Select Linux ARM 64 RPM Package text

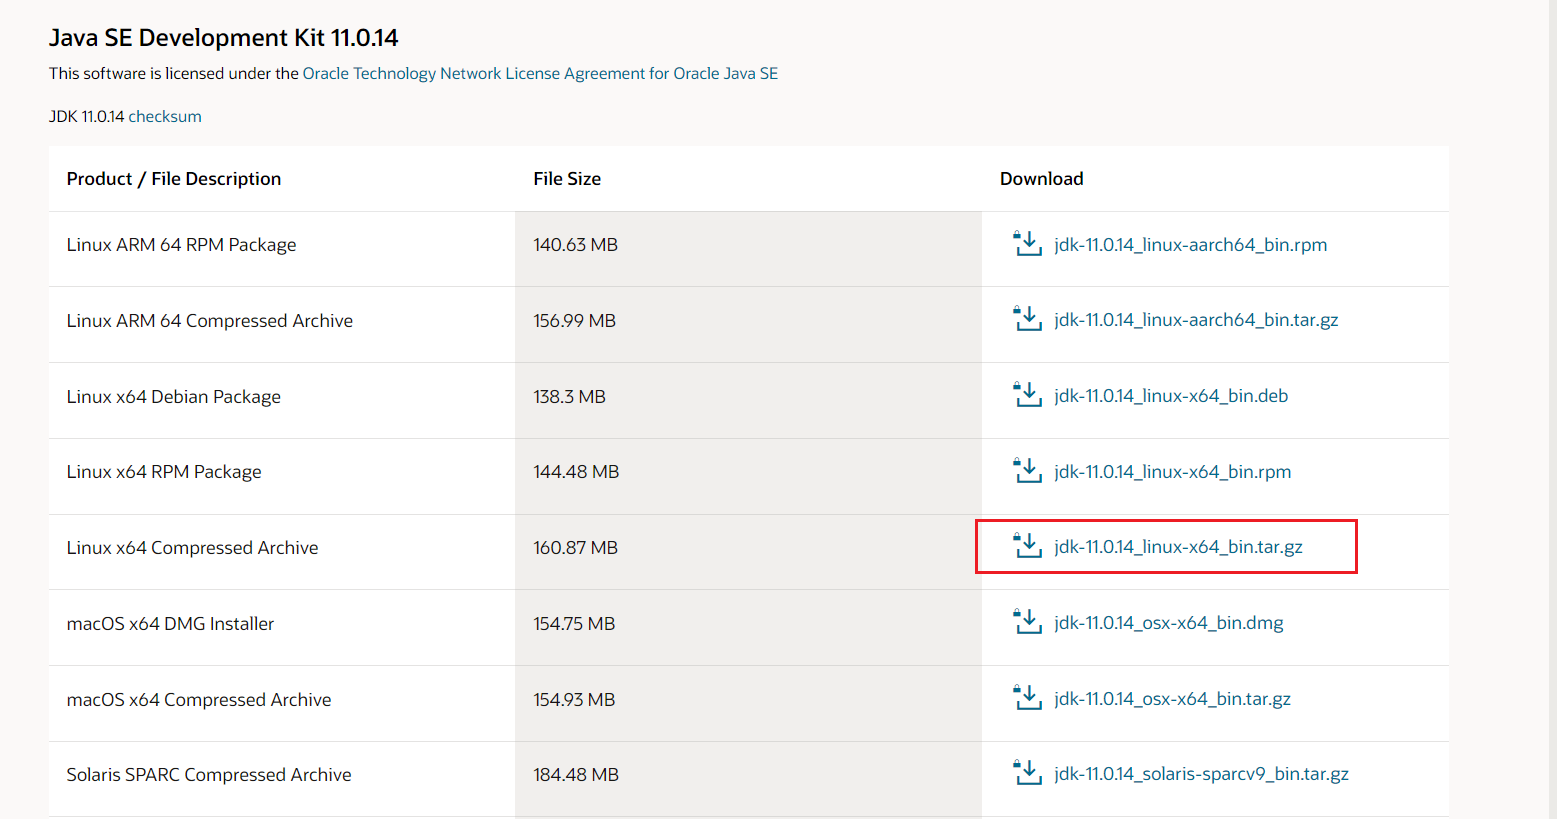click(181, 245)
